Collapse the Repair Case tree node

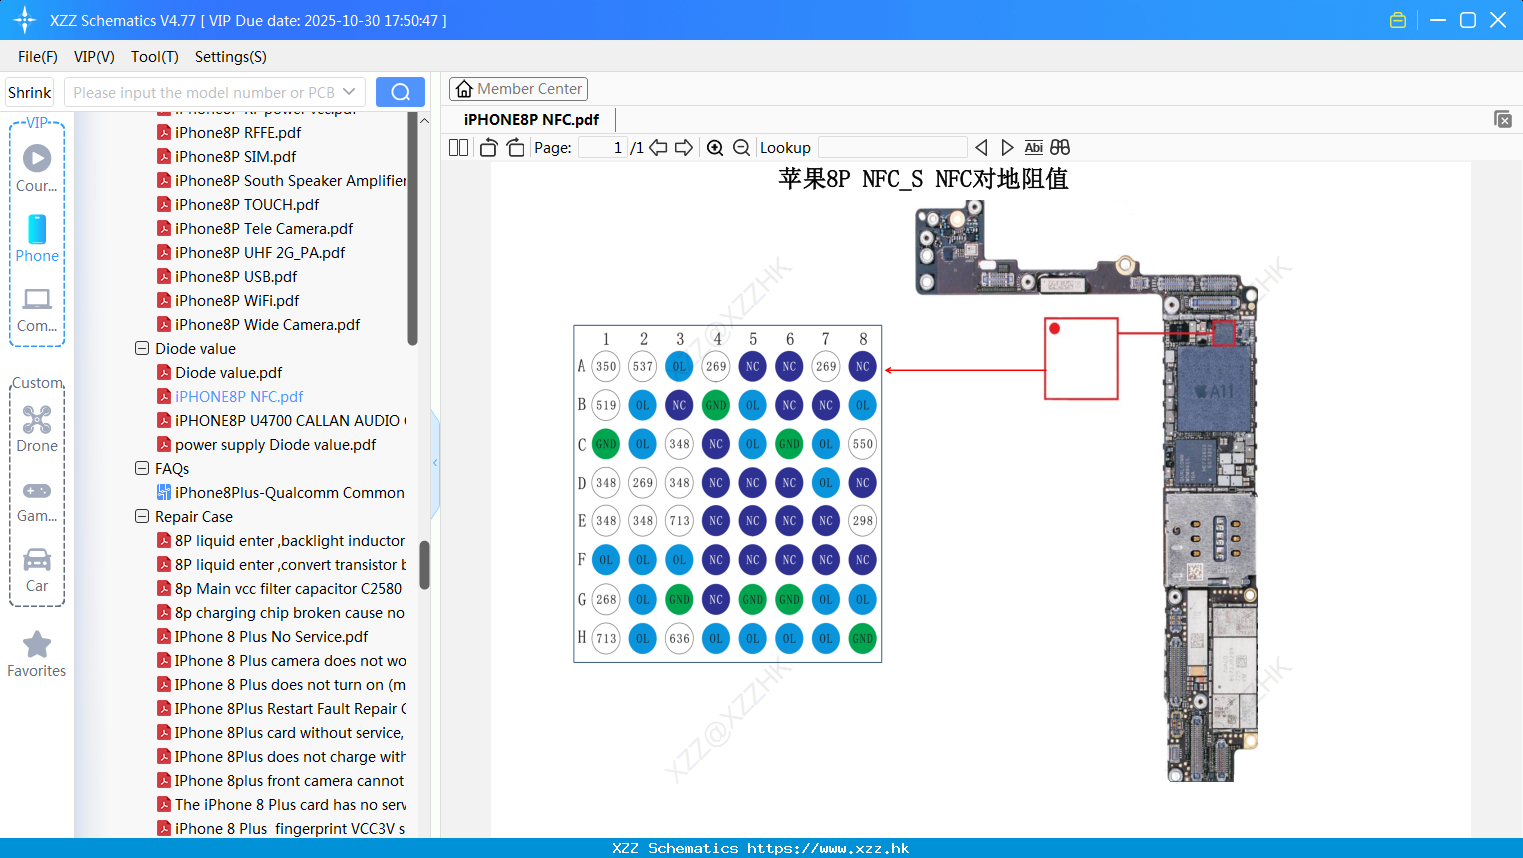pos(142,516)
